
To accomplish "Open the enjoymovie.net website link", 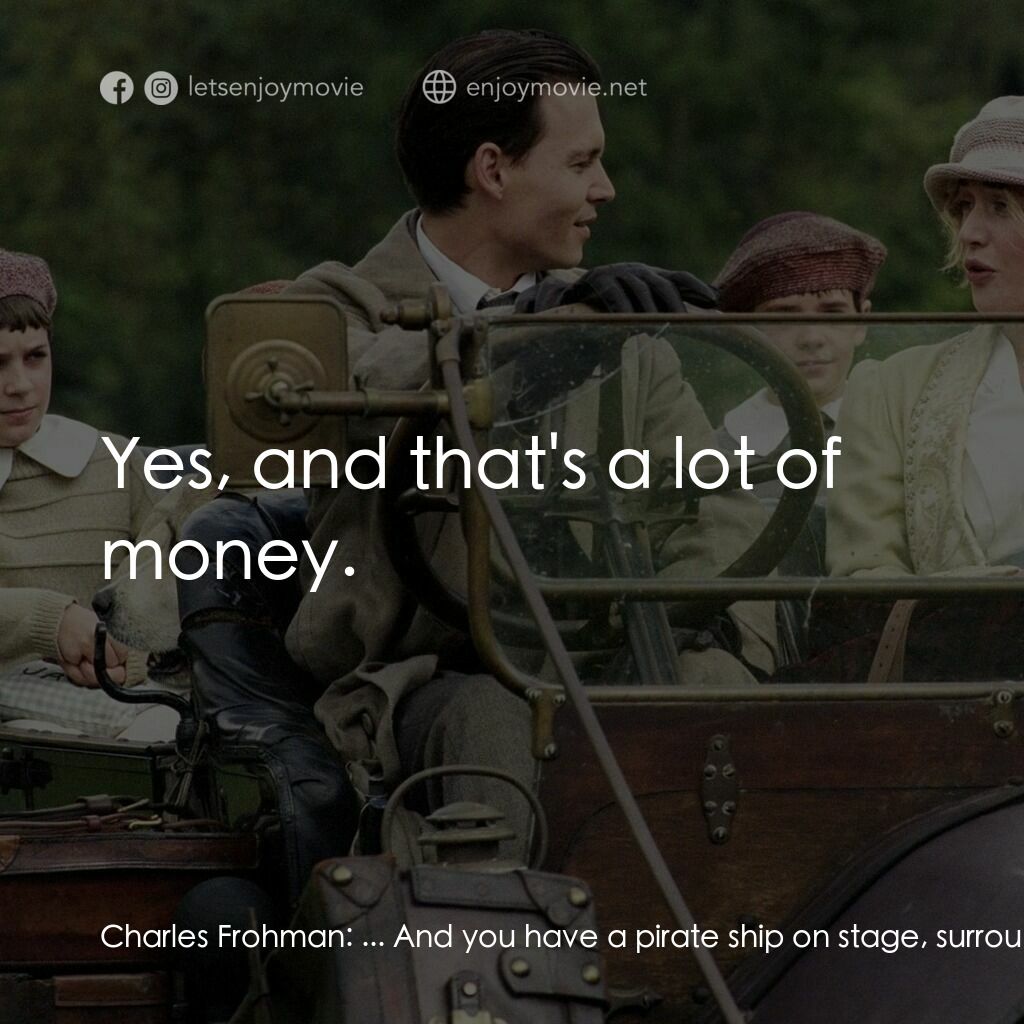I will pos(556,88).
